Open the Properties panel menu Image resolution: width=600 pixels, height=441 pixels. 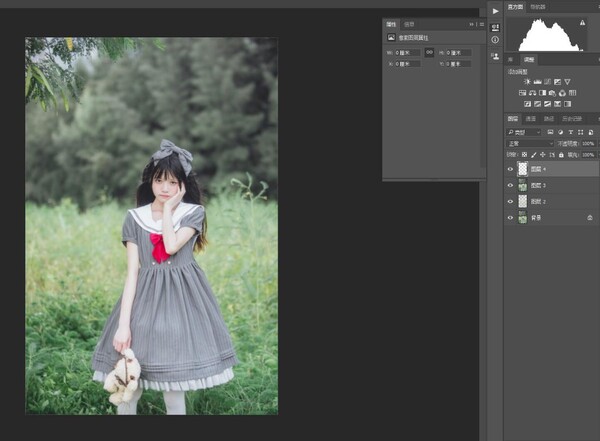click(482, 24)
